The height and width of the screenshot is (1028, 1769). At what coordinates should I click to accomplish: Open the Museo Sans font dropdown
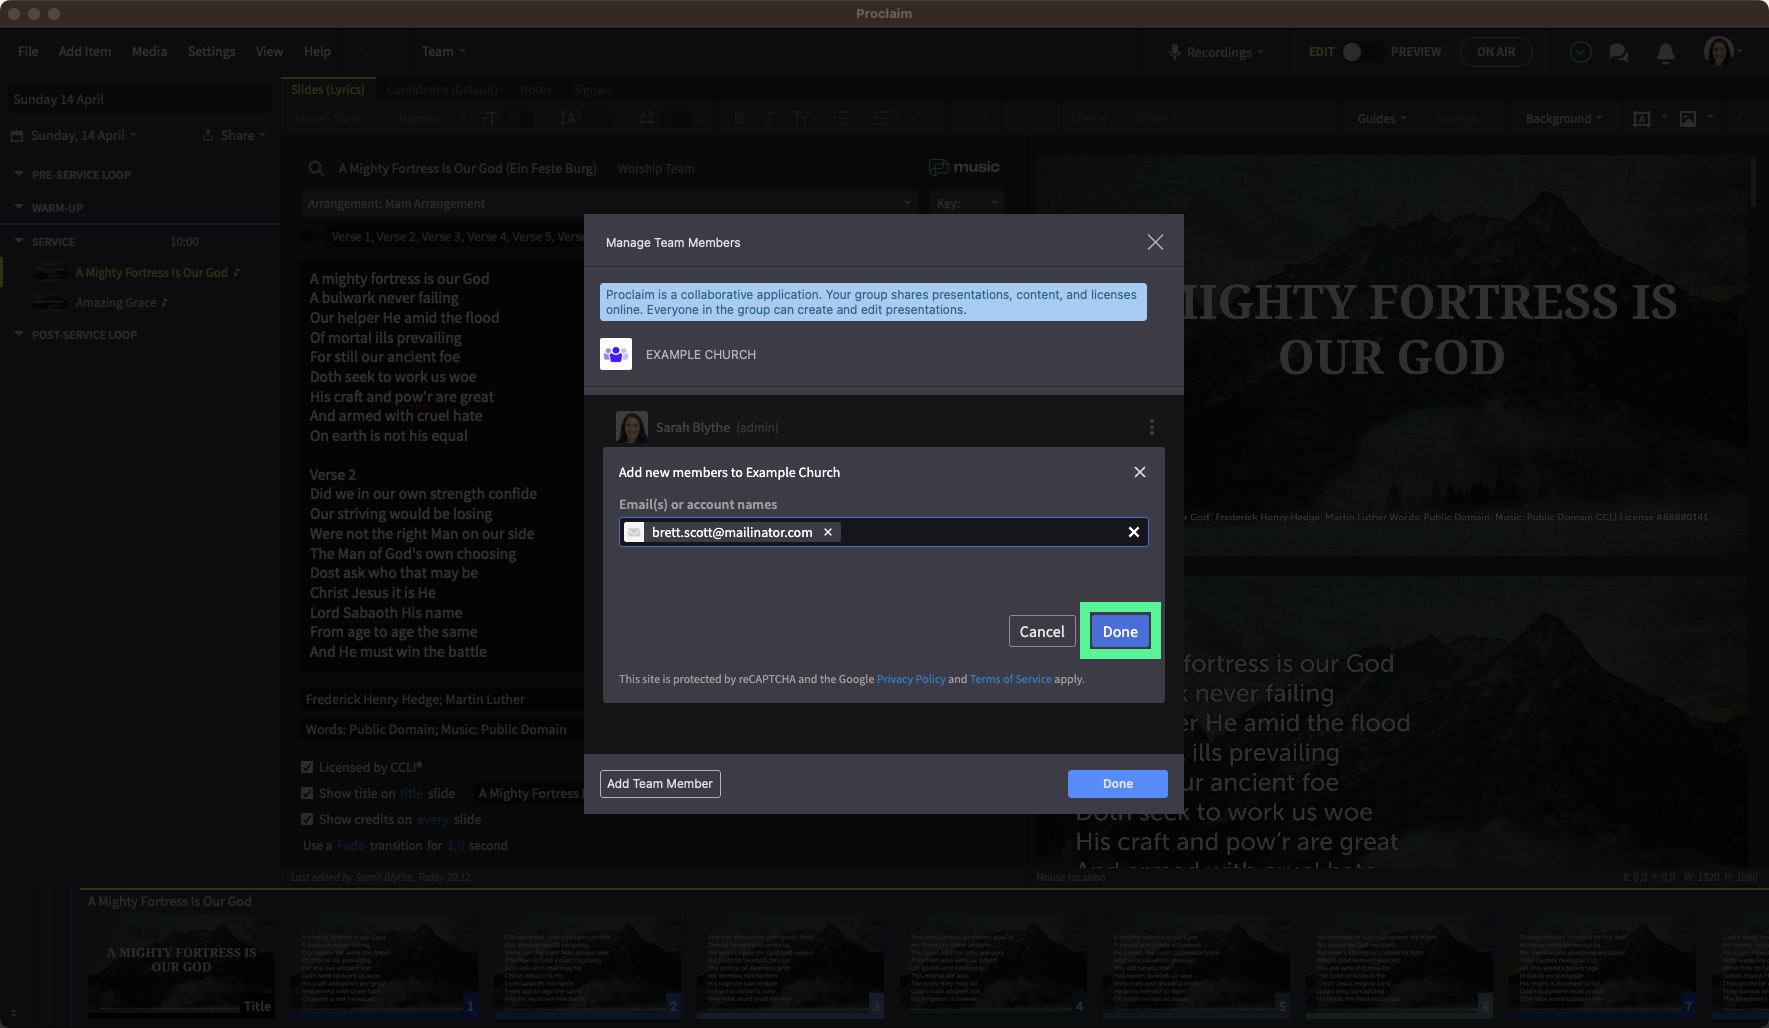338,118
